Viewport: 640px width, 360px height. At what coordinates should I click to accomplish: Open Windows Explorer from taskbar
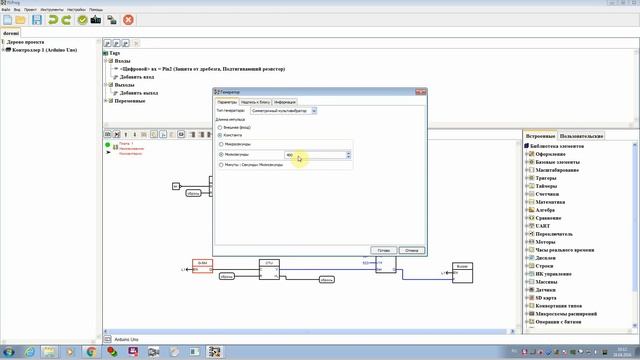point(49,352)
